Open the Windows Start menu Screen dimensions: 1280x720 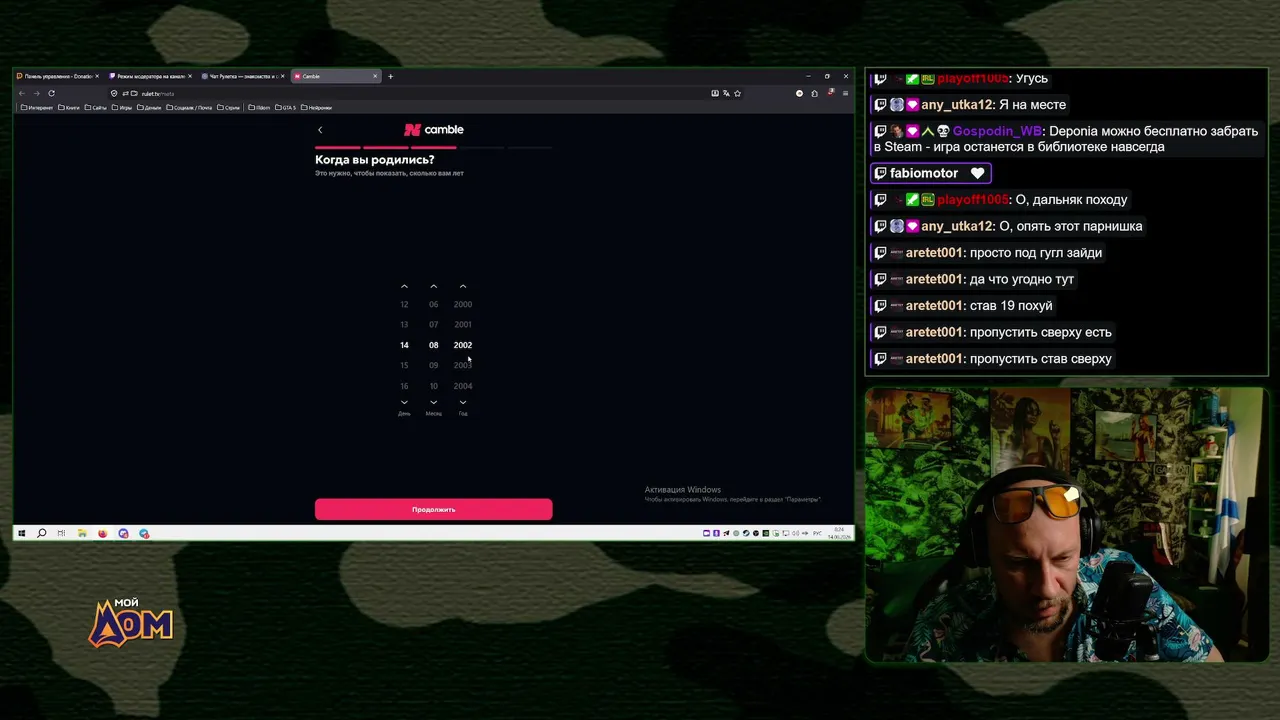point(21,533)
